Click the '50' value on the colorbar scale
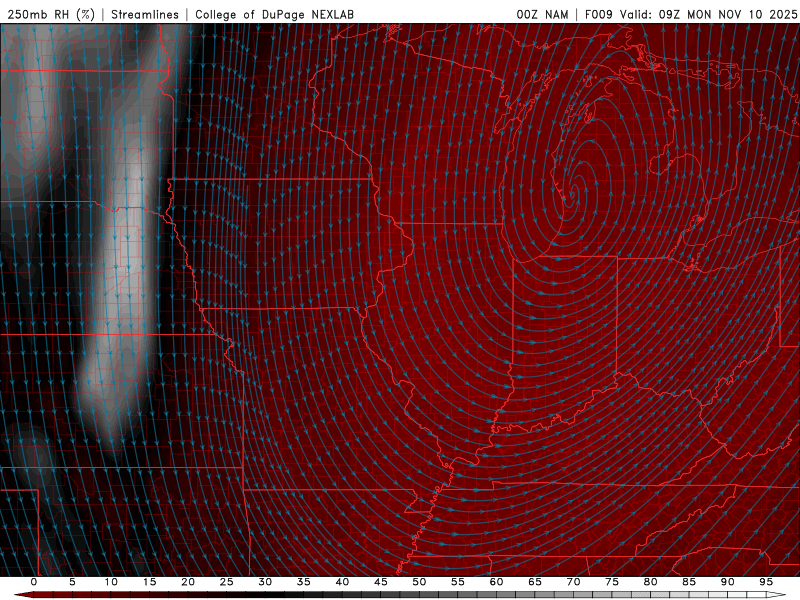Viewport: 800px width, 600px height. pyautogui.click(x=419, y=582)
